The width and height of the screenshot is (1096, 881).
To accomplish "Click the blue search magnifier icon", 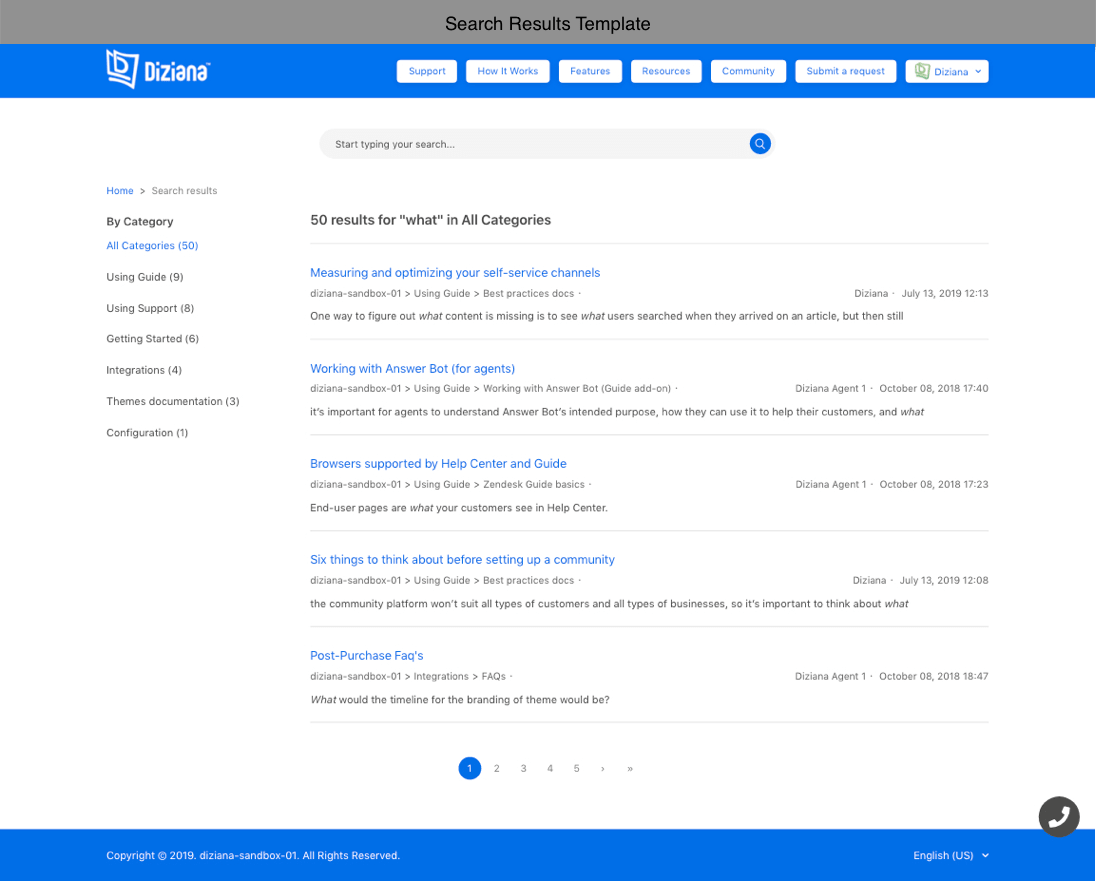I will pos(760,144).
